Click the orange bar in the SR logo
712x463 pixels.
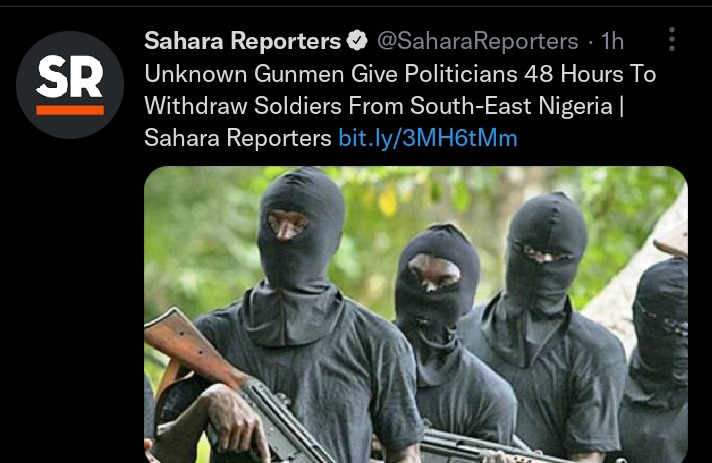[70, 110]
